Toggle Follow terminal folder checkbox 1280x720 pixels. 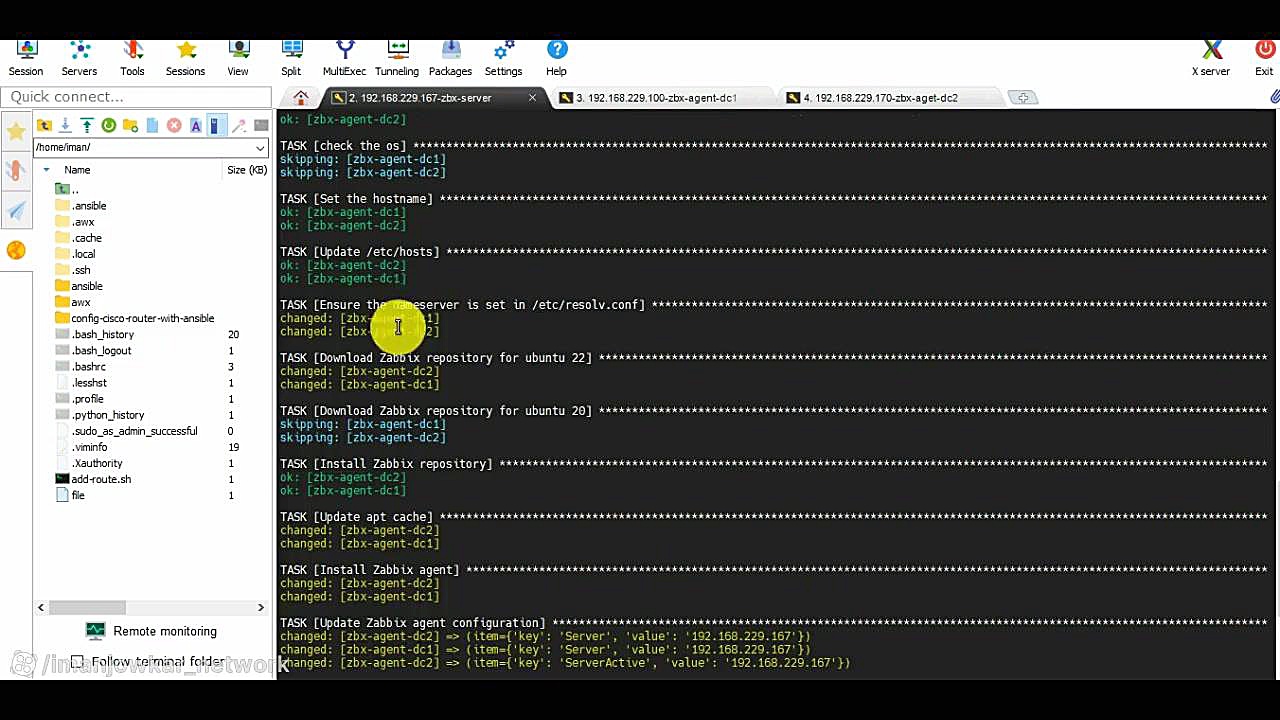pyautogui.click(x=77, y=662)
